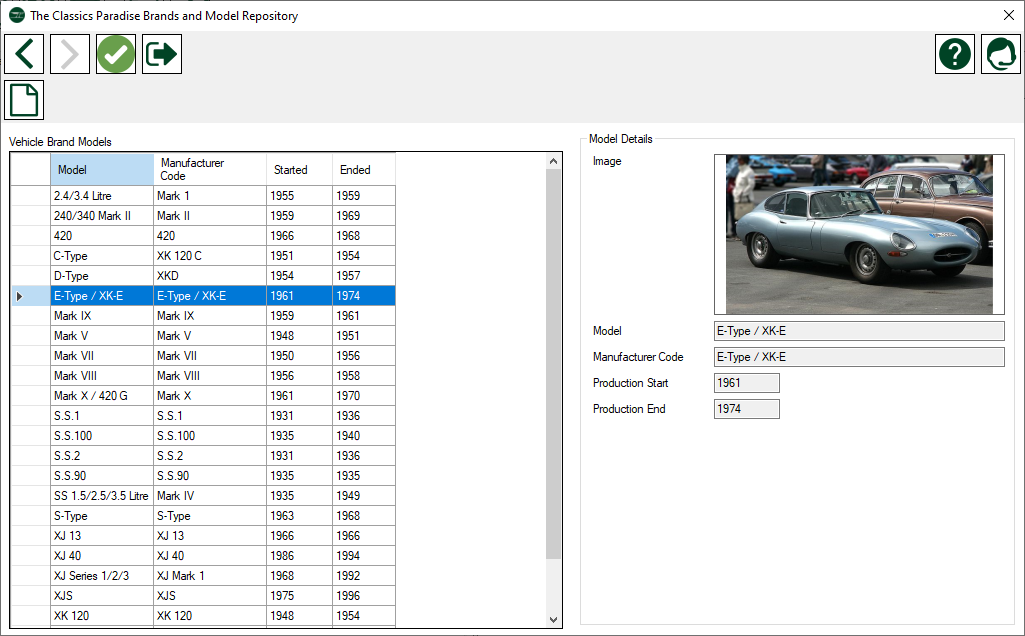Select the S-Type model cell
The width and height of the screenshot is (1025, 636).
point(102,516)
